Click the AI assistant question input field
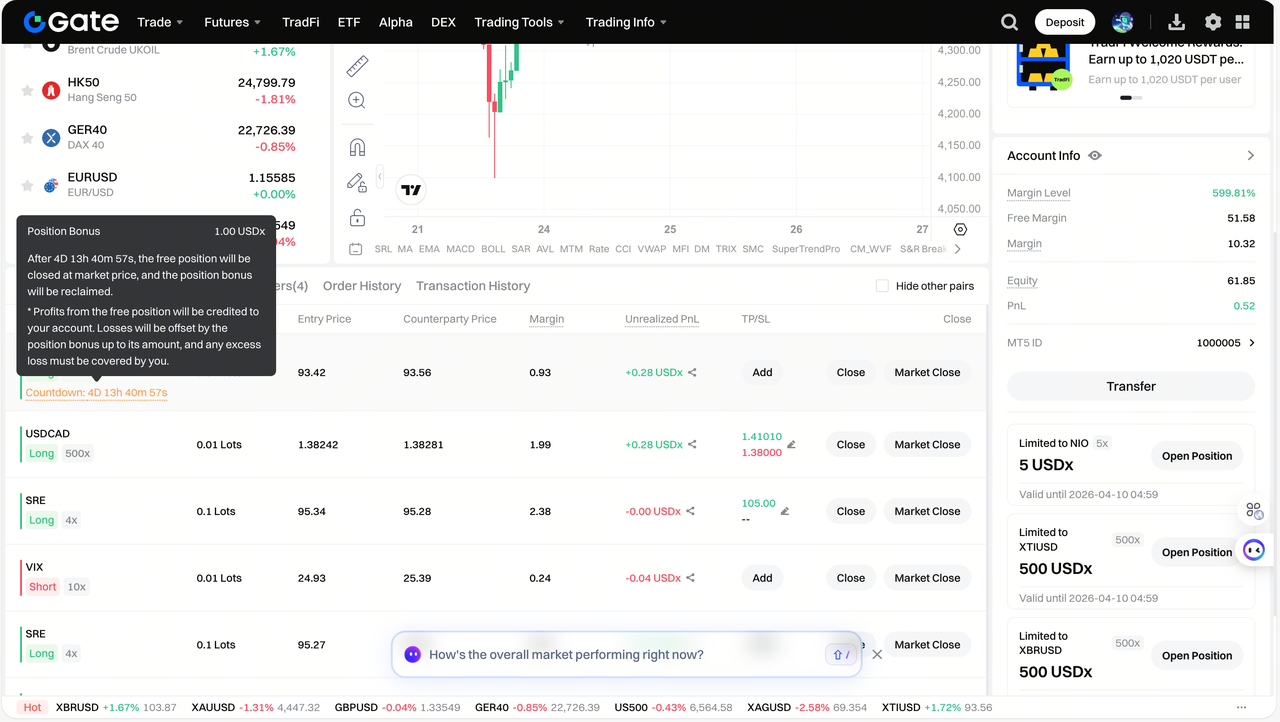The image size is (1280, 722). coord(620,655)
